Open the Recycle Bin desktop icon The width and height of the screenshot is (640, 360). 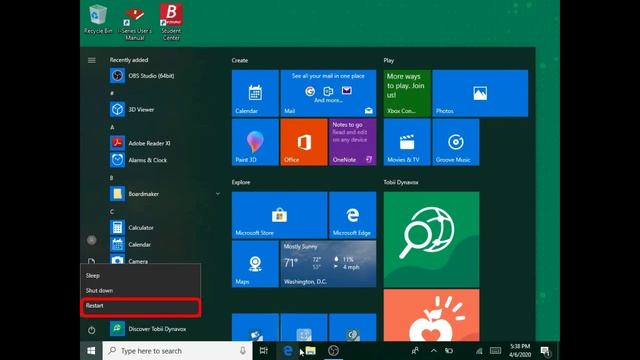pyautogui.click(x=98, y=19)
